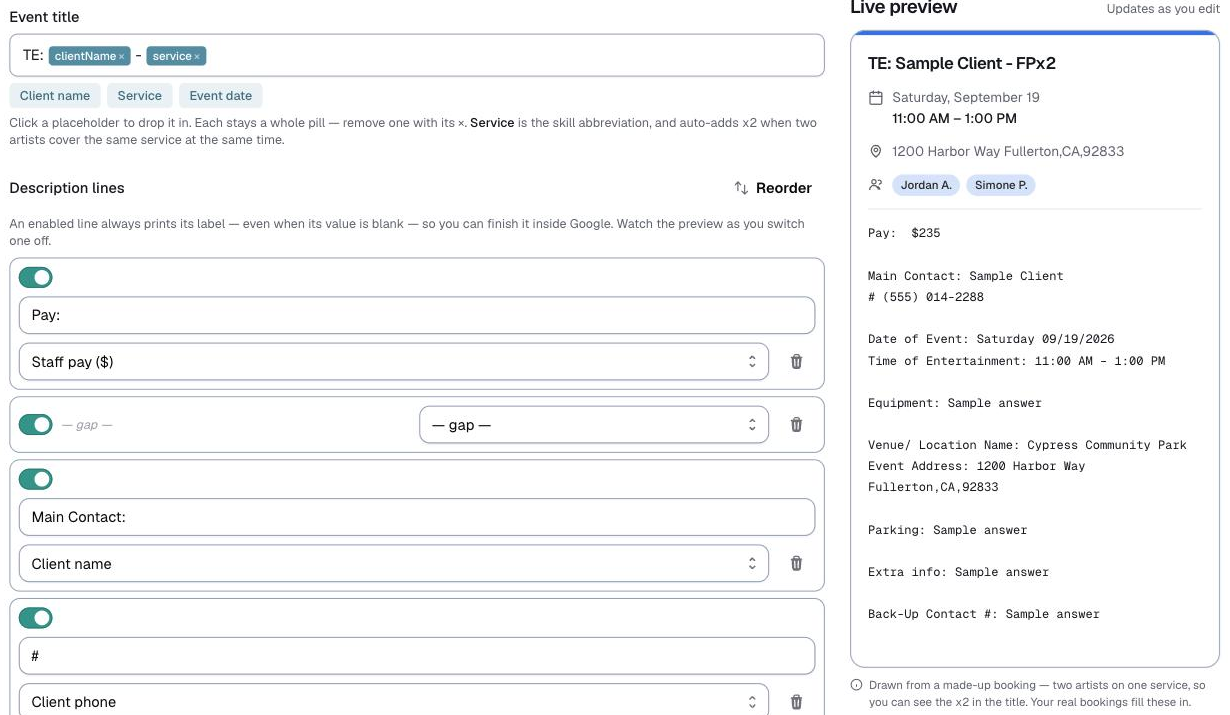The width and height of the screenshot is (1230, 715).
Task: Turn off the # line toggle
Action: [36, 618]
